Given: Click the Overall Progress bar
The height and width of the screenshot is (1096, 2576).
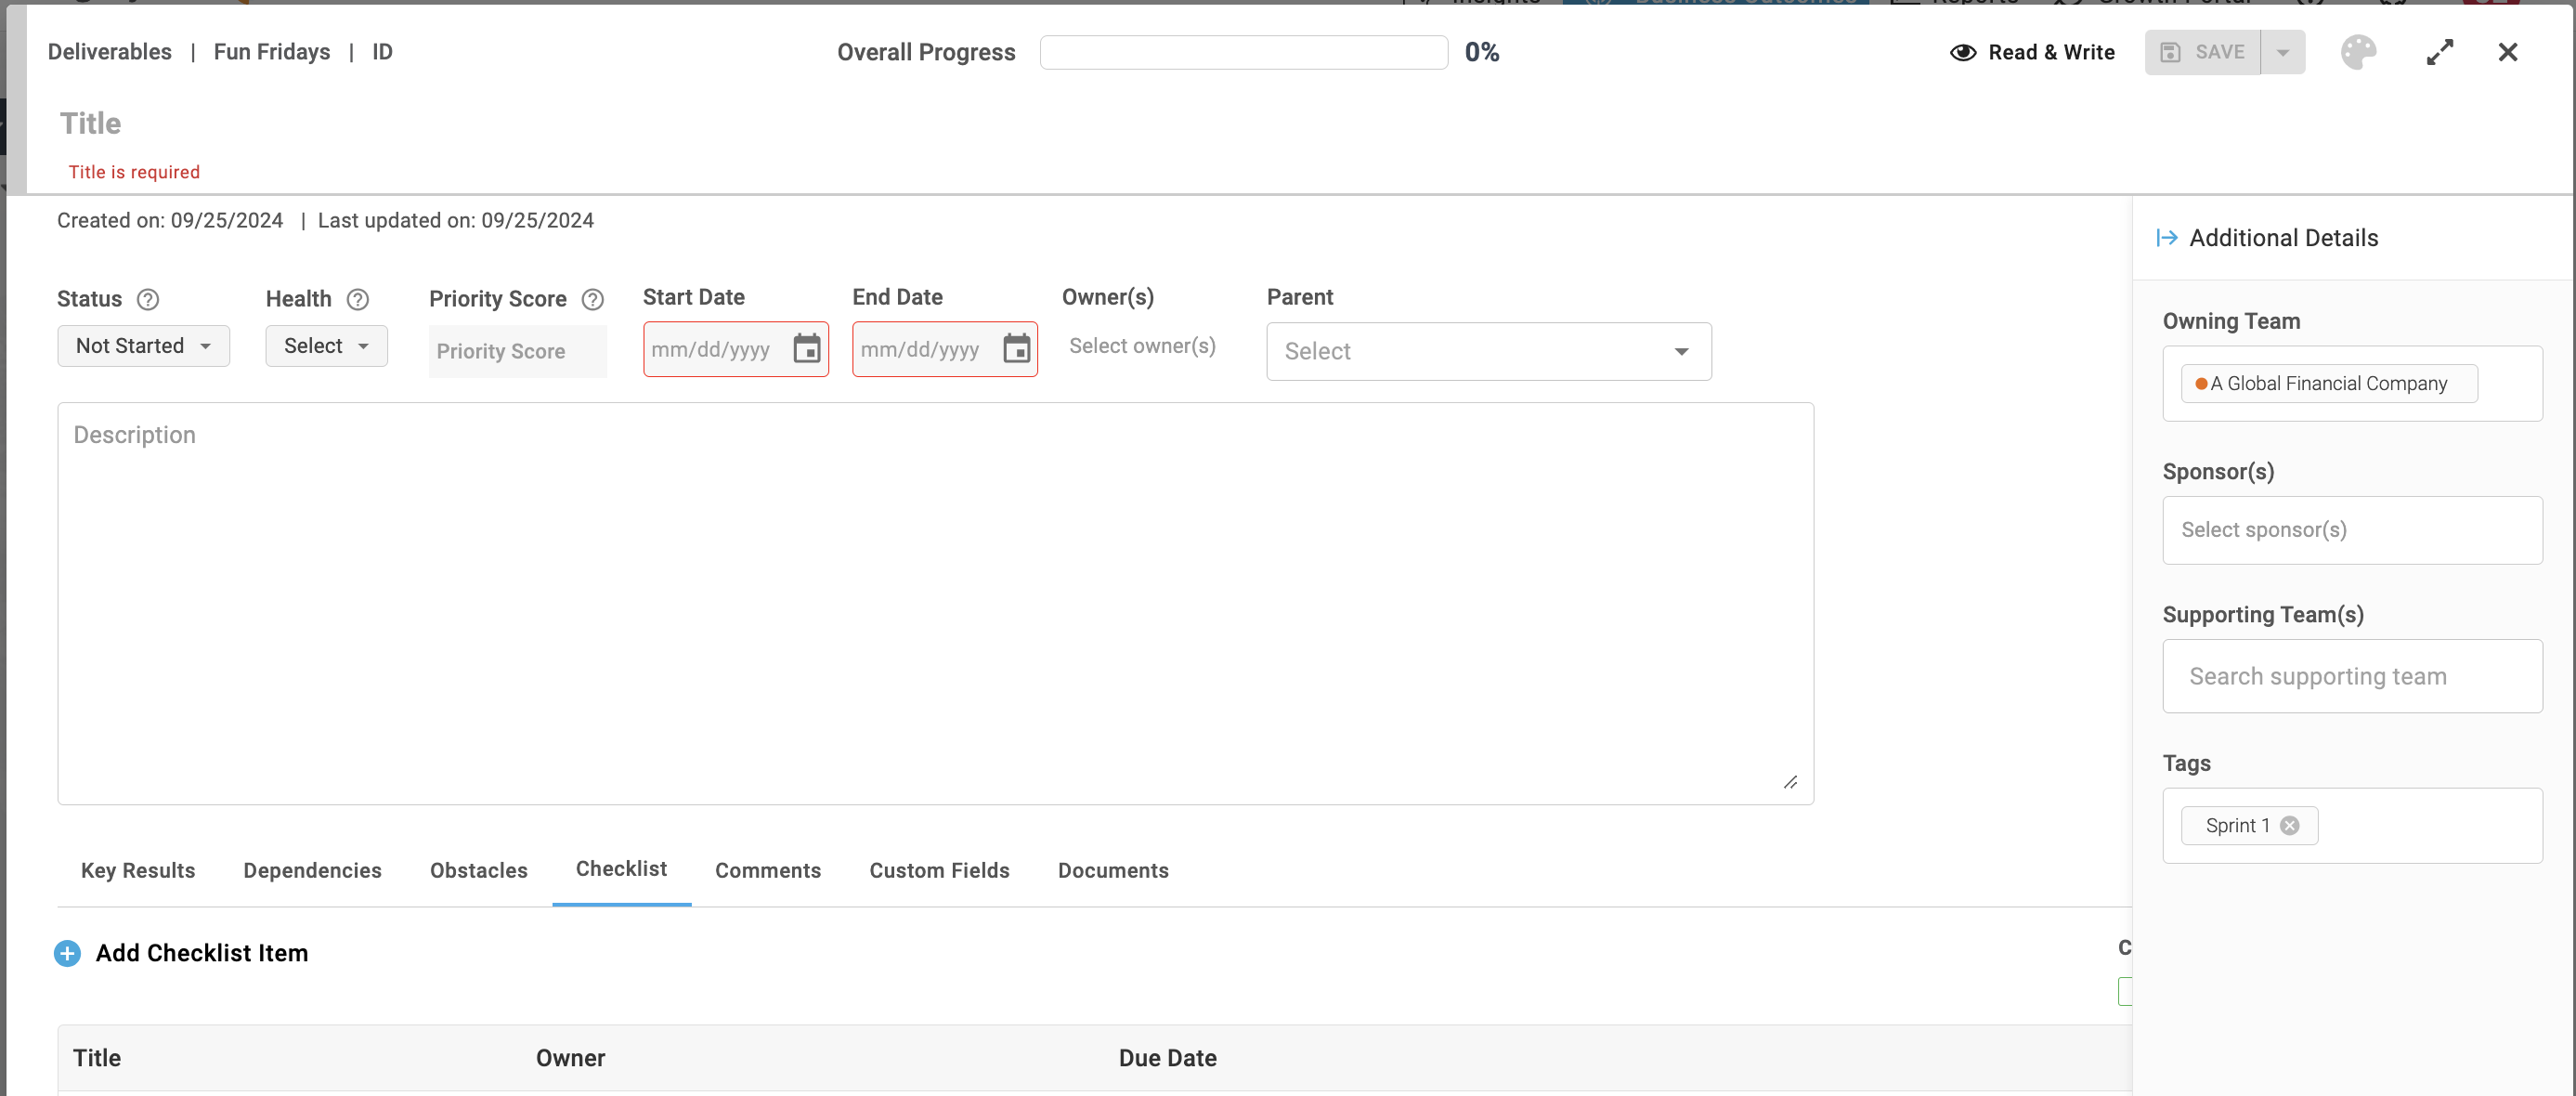Looking at the screenshot, I should [1243, 52].
